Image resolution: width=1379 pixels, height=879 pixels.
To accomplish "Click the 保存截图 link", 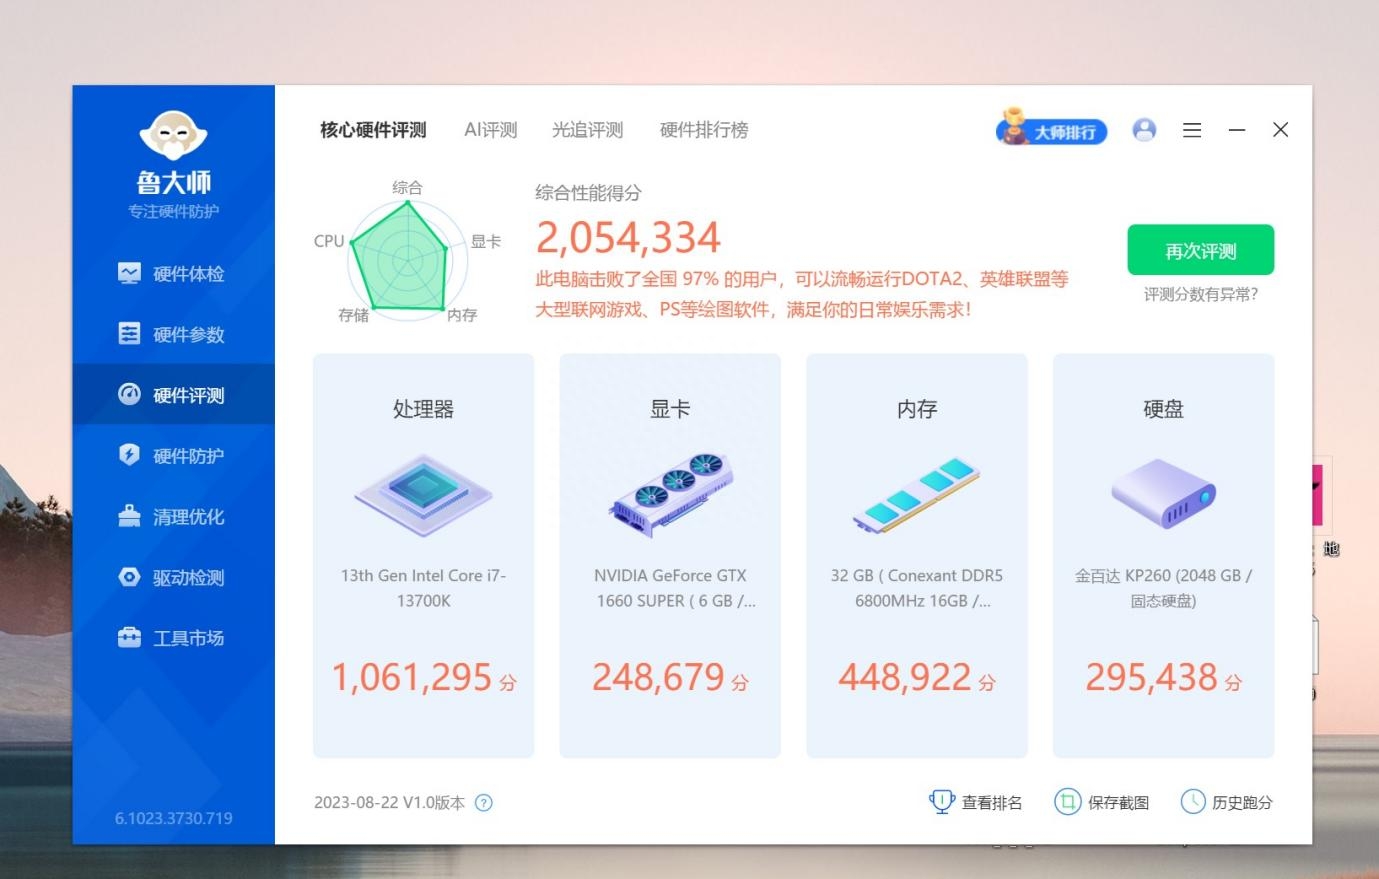I will tap(1118, 803).
